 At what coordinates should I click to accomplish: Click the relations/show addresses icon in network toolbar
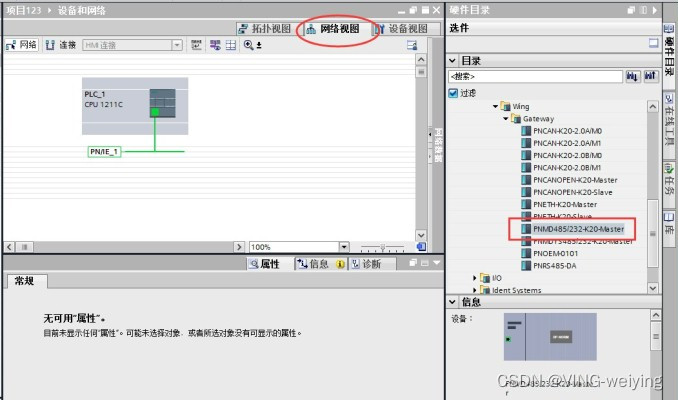pyautogui.click(x=196, y=45)
